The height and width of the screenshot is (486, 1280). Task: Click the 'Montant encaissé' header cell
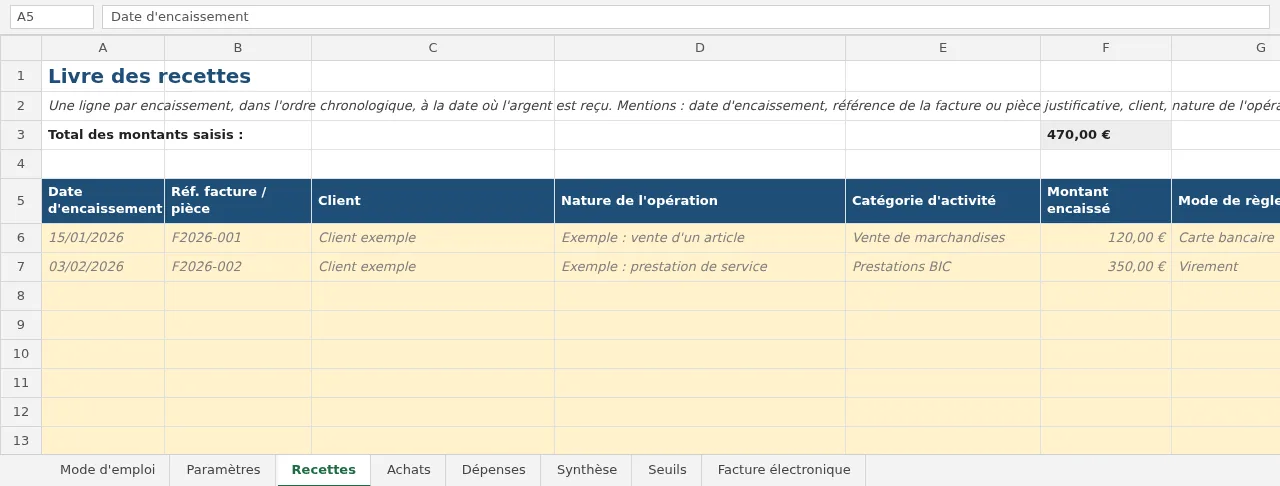1106,201
